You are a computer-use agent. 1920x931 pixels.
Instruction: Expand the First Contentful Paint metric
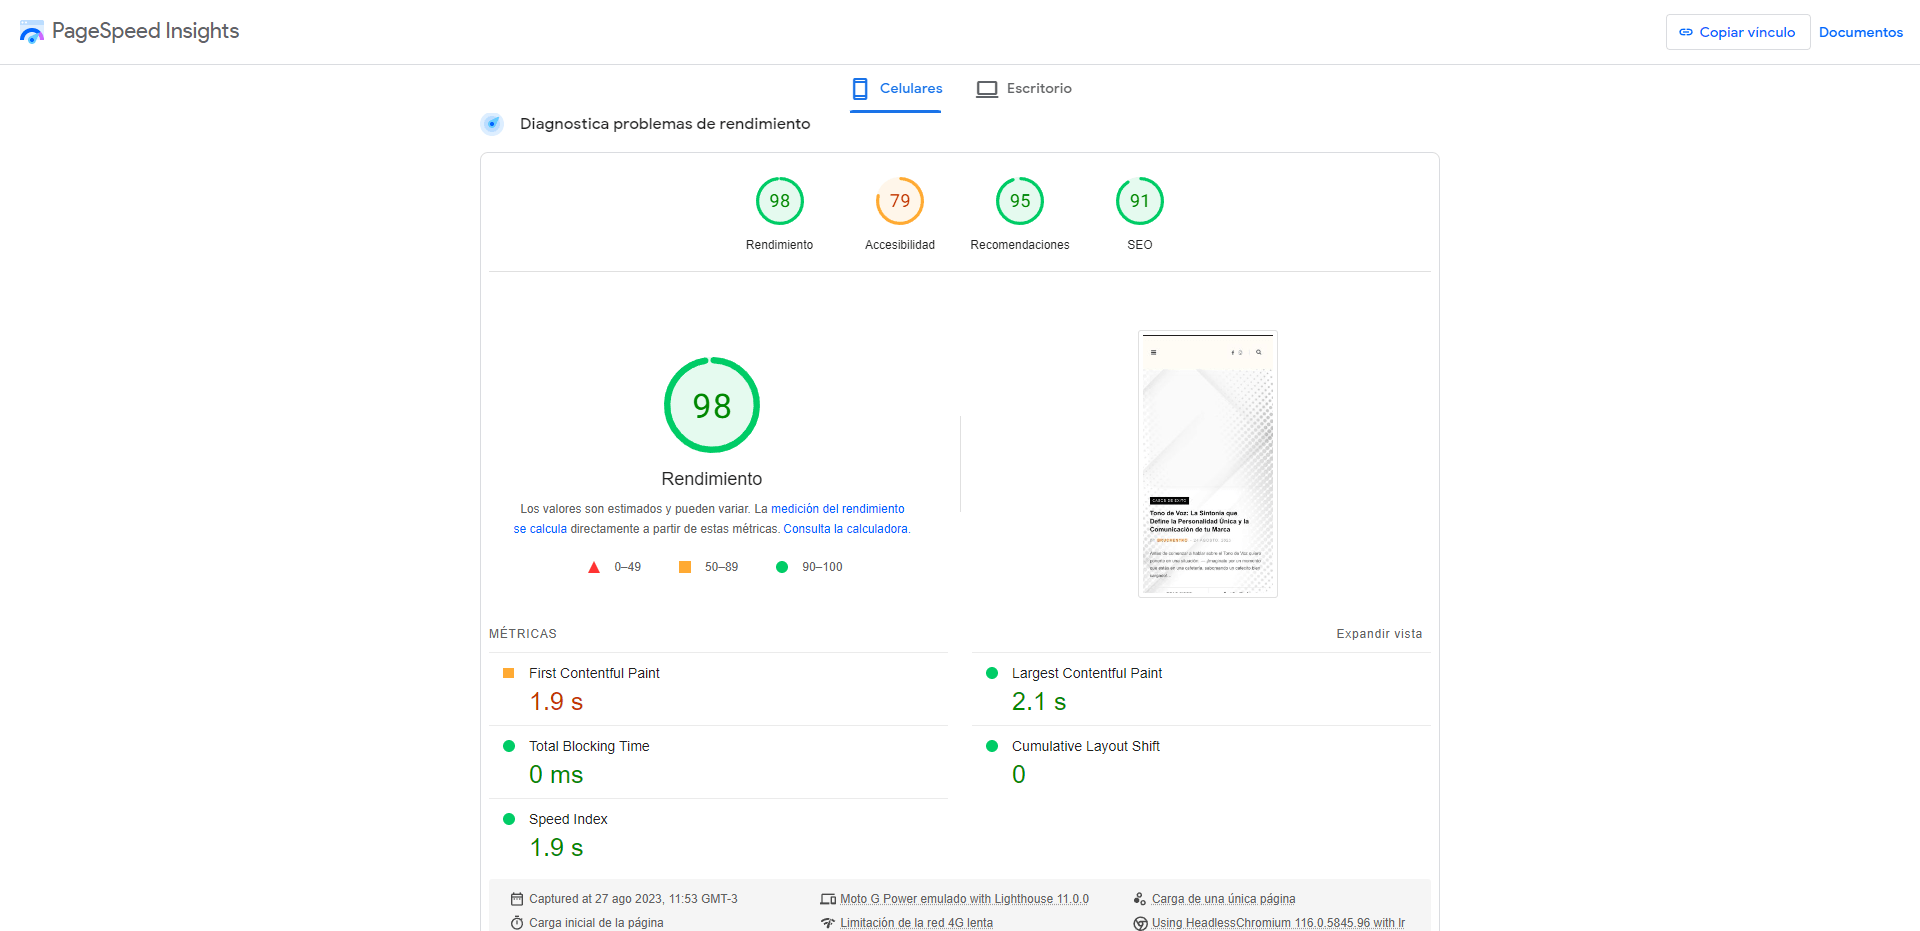594,674
